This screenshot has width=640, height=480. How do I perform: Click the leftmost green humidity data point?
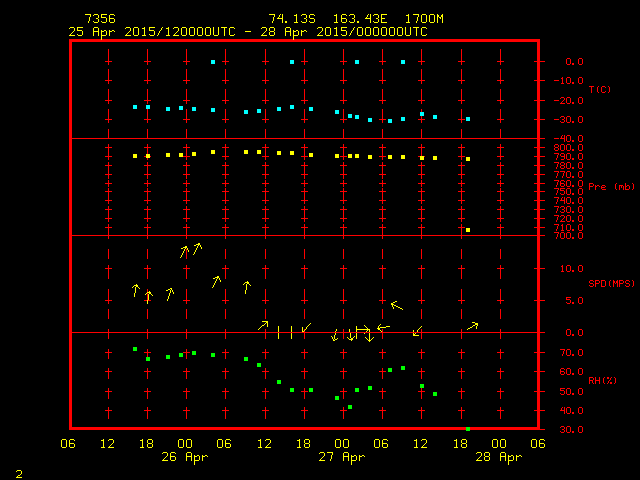click(135, 349)
